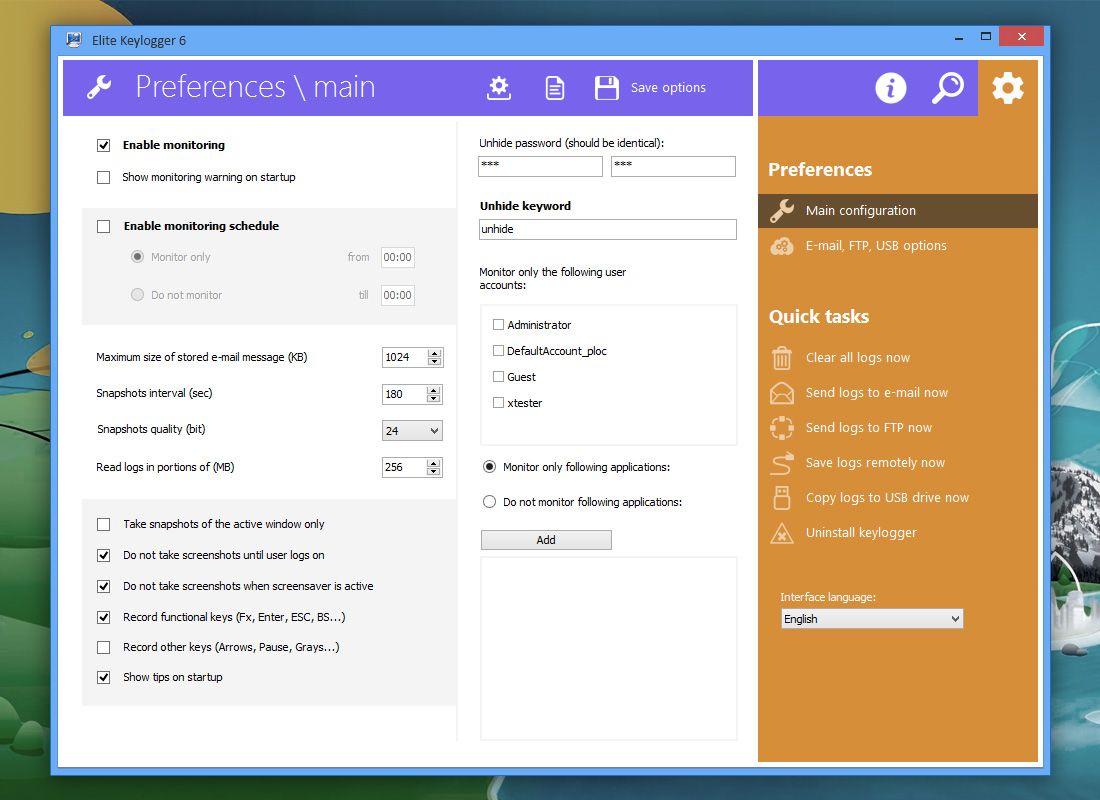Select the gear settings icon at top right

[1007, 88]
